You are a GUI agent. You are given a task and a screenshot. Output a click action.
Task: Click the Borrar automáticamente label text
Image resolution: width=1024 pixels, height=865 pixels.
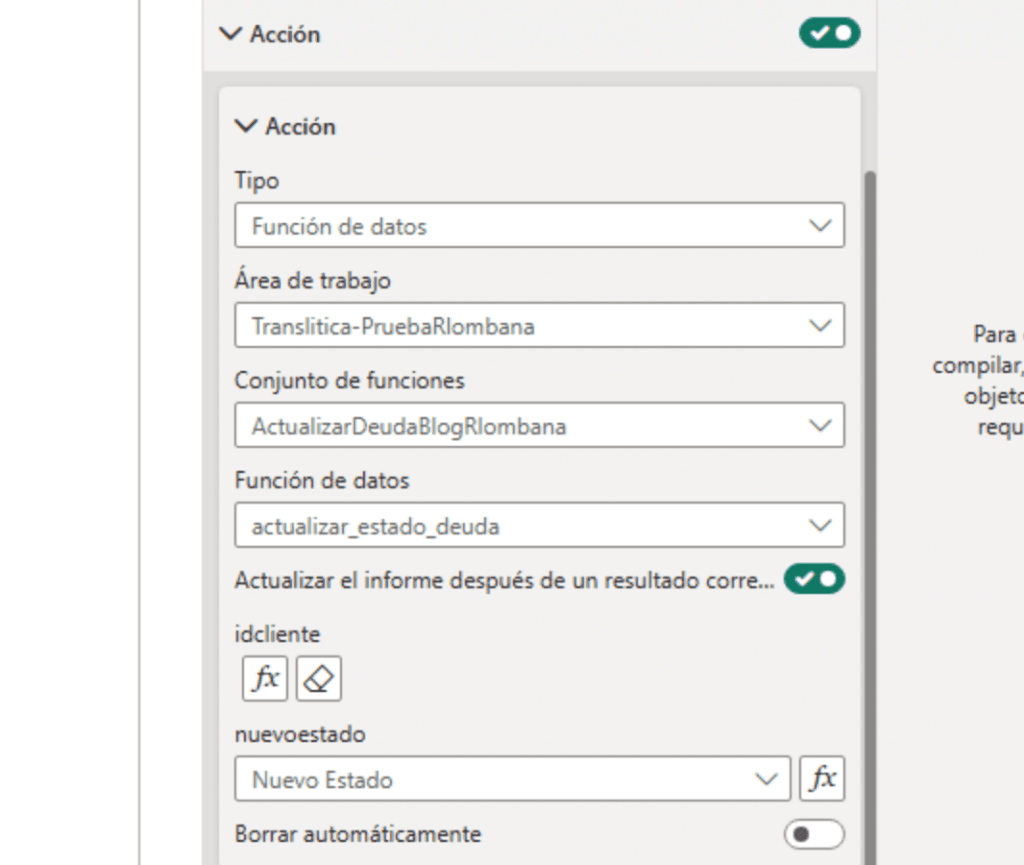pos(358,834)
